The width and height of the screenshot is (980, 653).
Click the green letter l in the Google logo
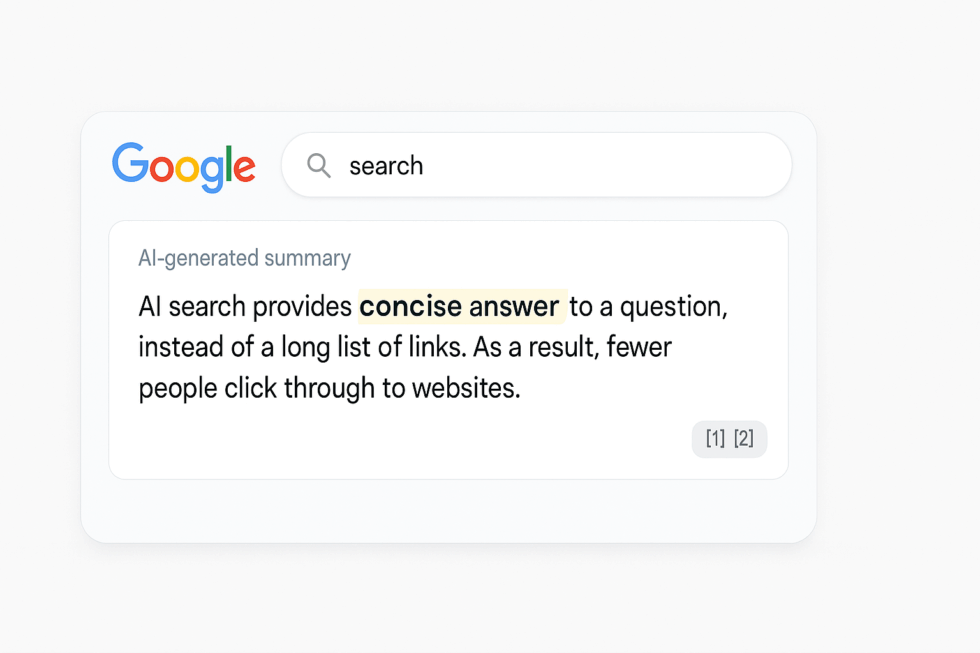[x=228, y=163]
